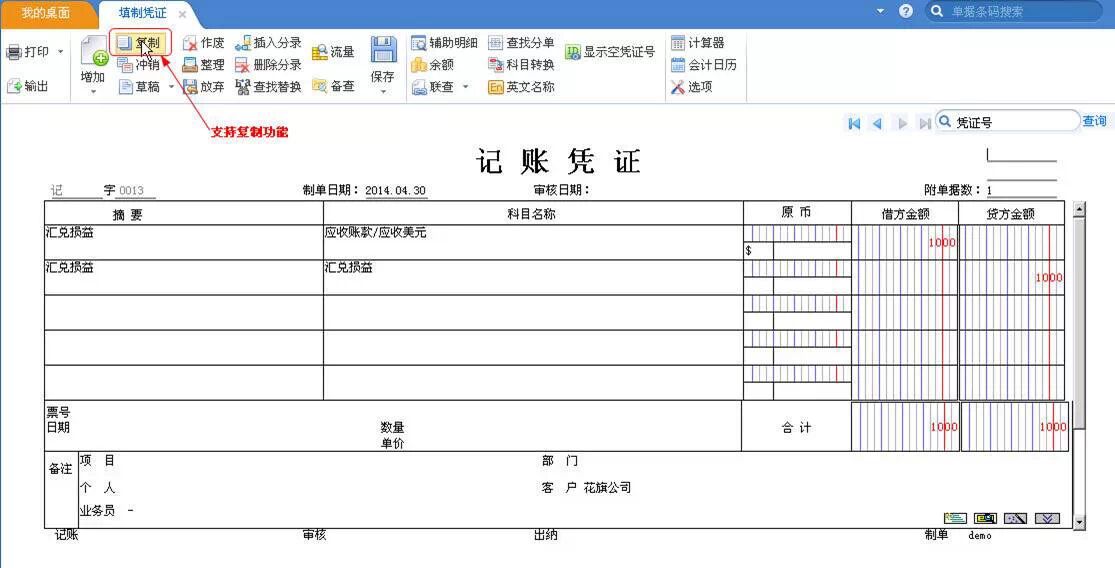Click the voucher table's vertical scrollbar thumb
This screenshot has width=1115, height=568.
pos(1079,323)
